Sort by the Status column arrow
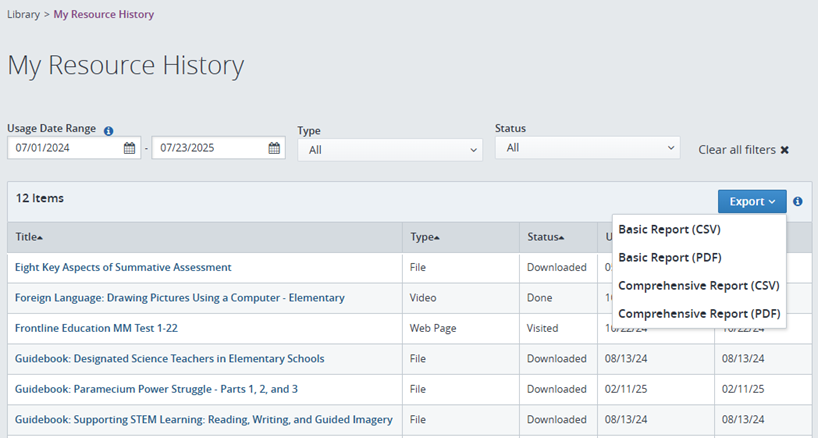This screenshot has width=818, height=438. (561, 238)
